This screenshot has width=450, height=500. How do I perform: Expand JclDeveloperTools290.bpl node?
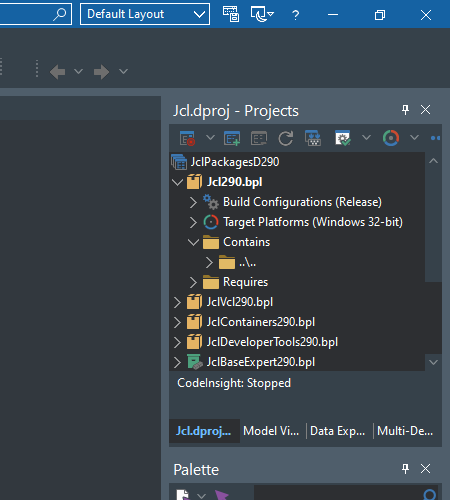[177, 342]
